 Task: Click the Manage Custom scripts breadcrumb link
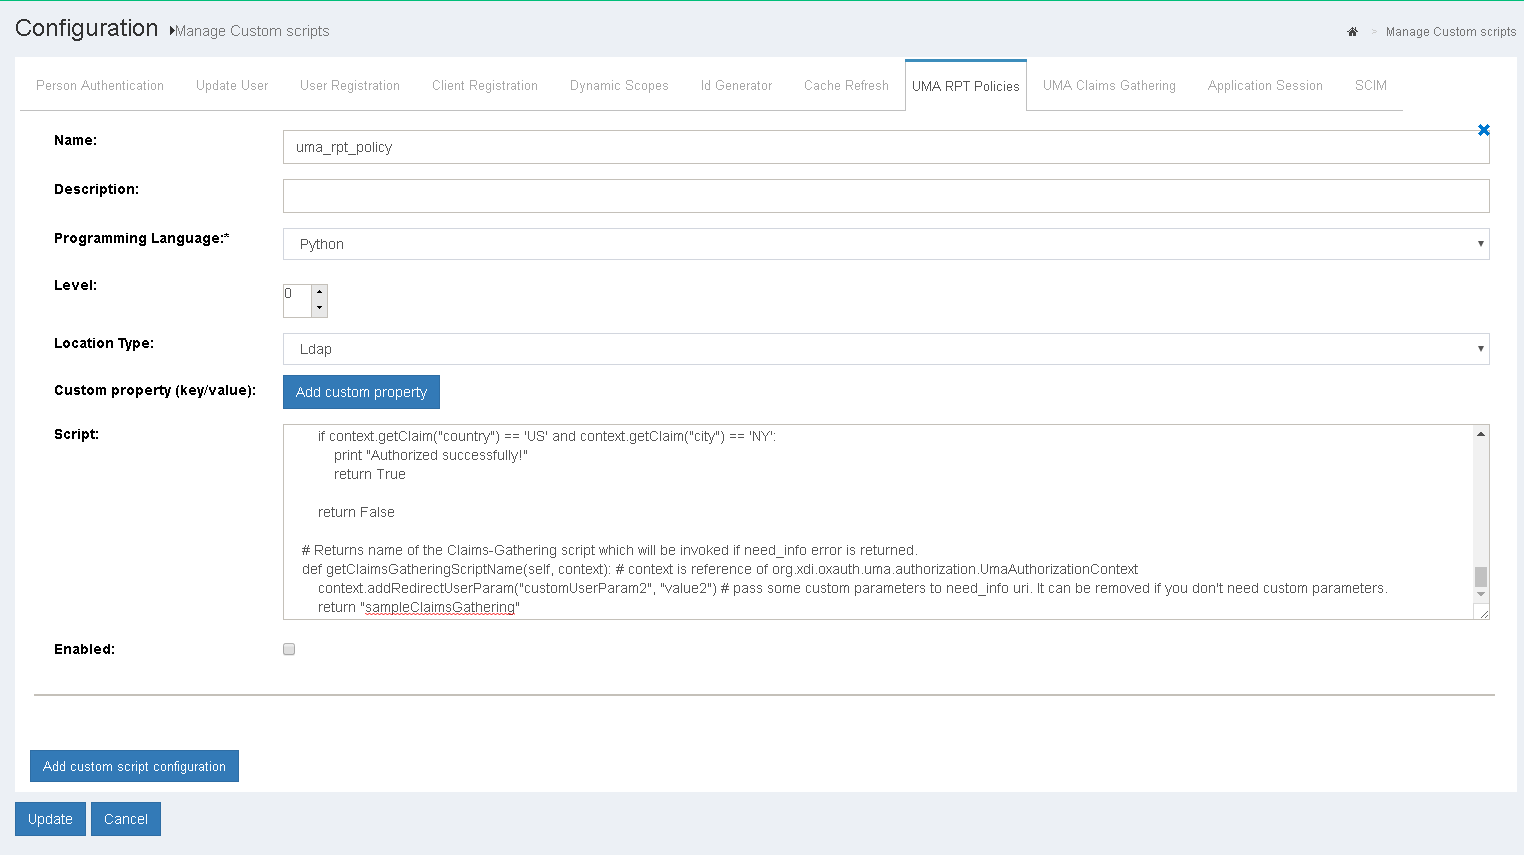[1450, 31]
